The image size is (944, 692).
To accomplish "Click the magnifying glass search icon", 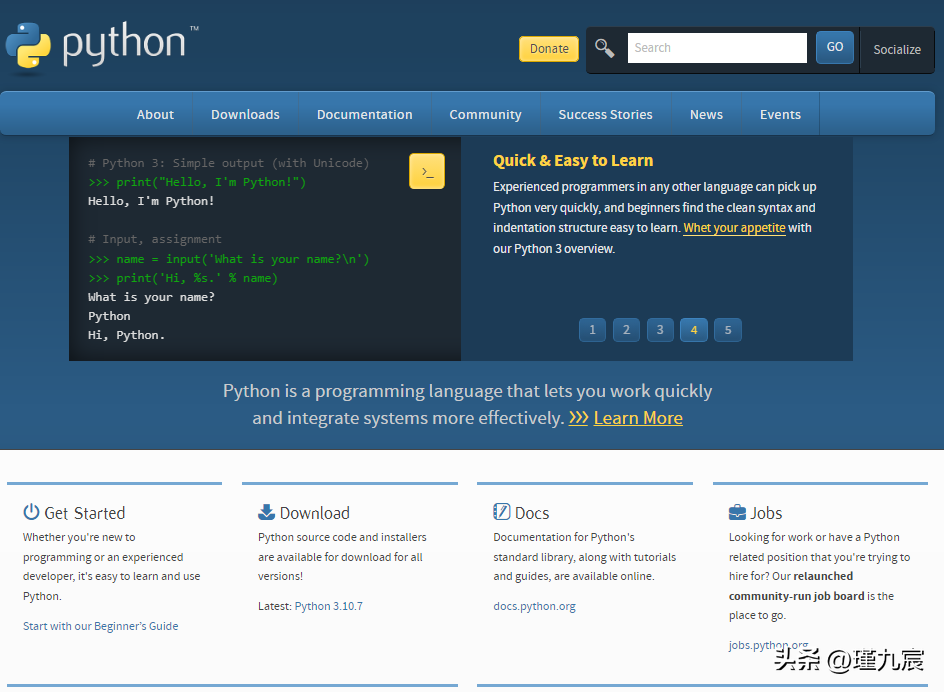I will tap(604, 48).
